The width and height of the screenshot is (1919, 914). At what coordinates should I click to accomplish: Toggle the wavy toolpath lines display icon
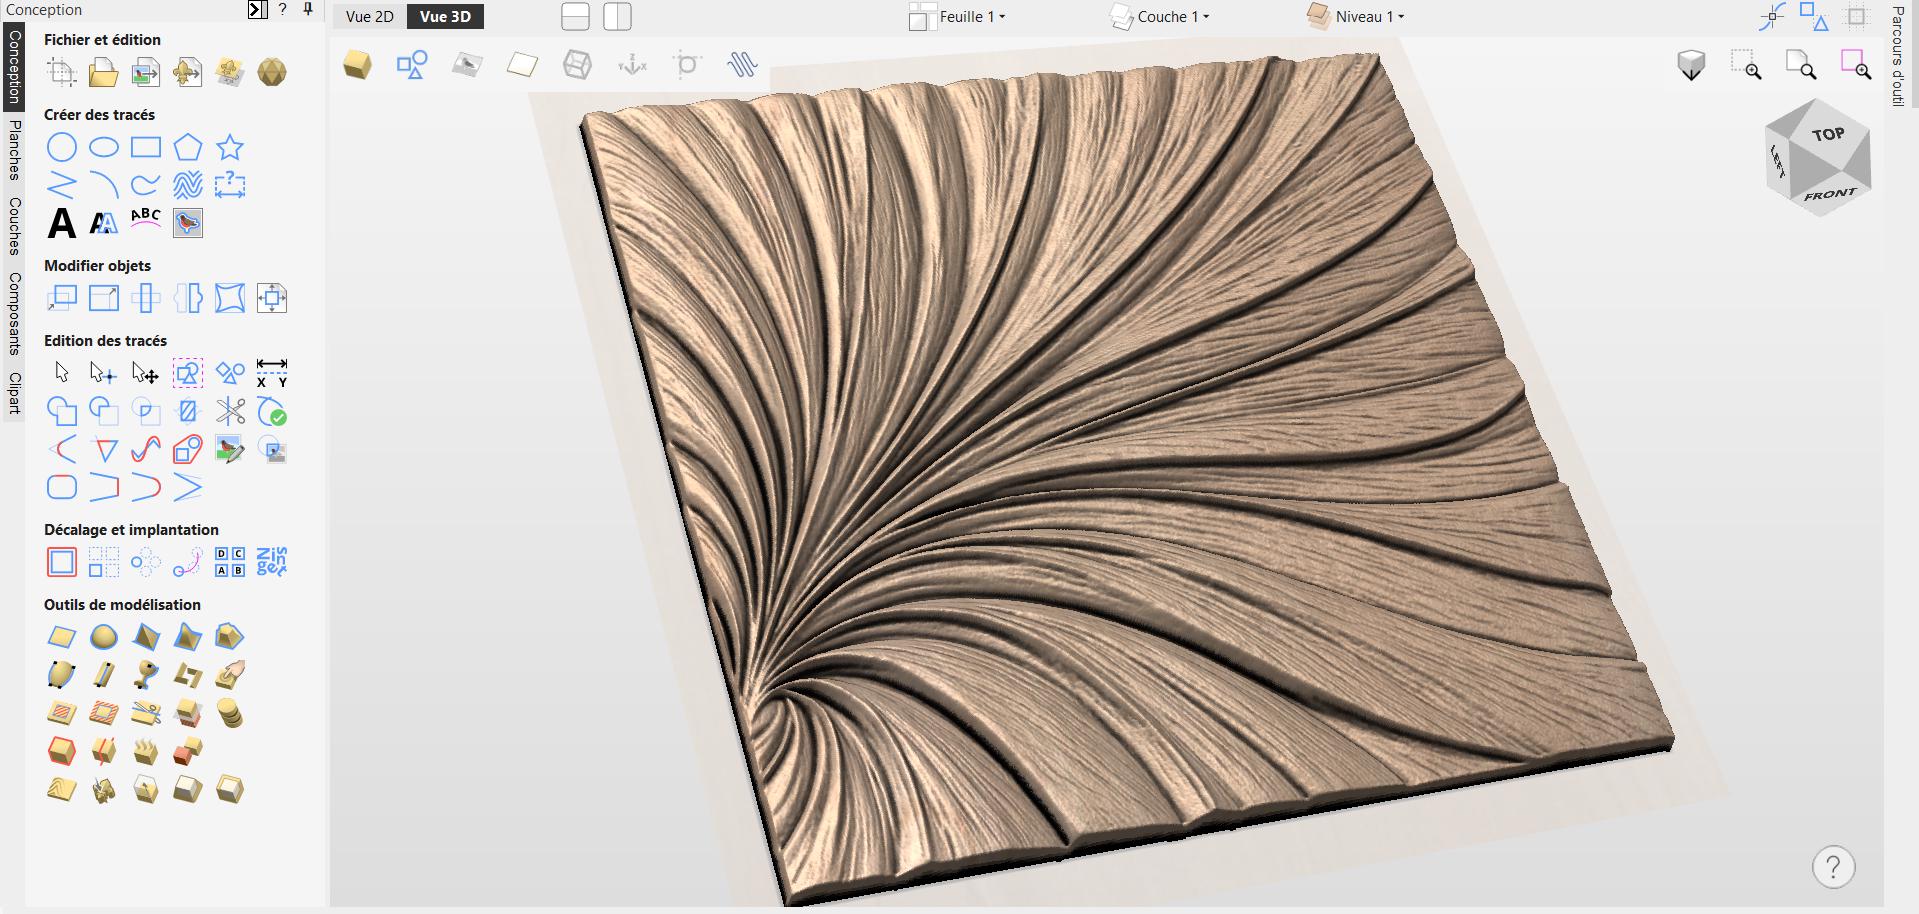742,65
